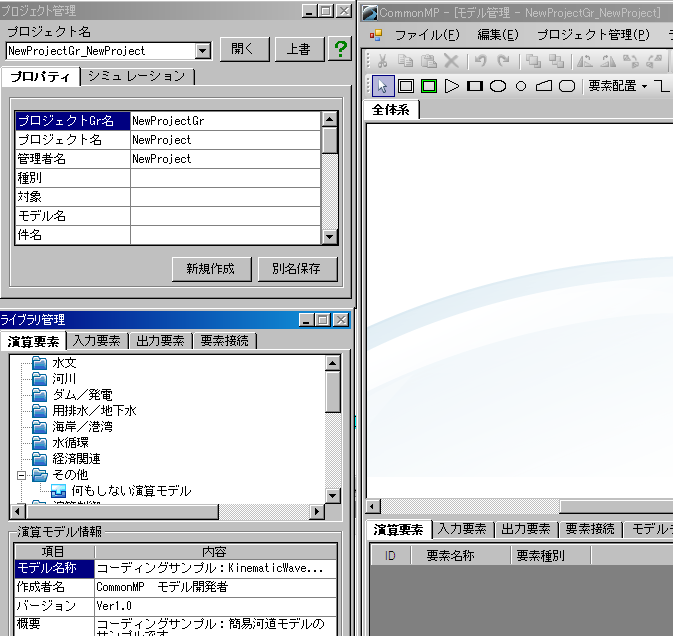This screenshot has width=673, height=636.
Task: Click the 別名保存 button
Action: pos(297,269)
